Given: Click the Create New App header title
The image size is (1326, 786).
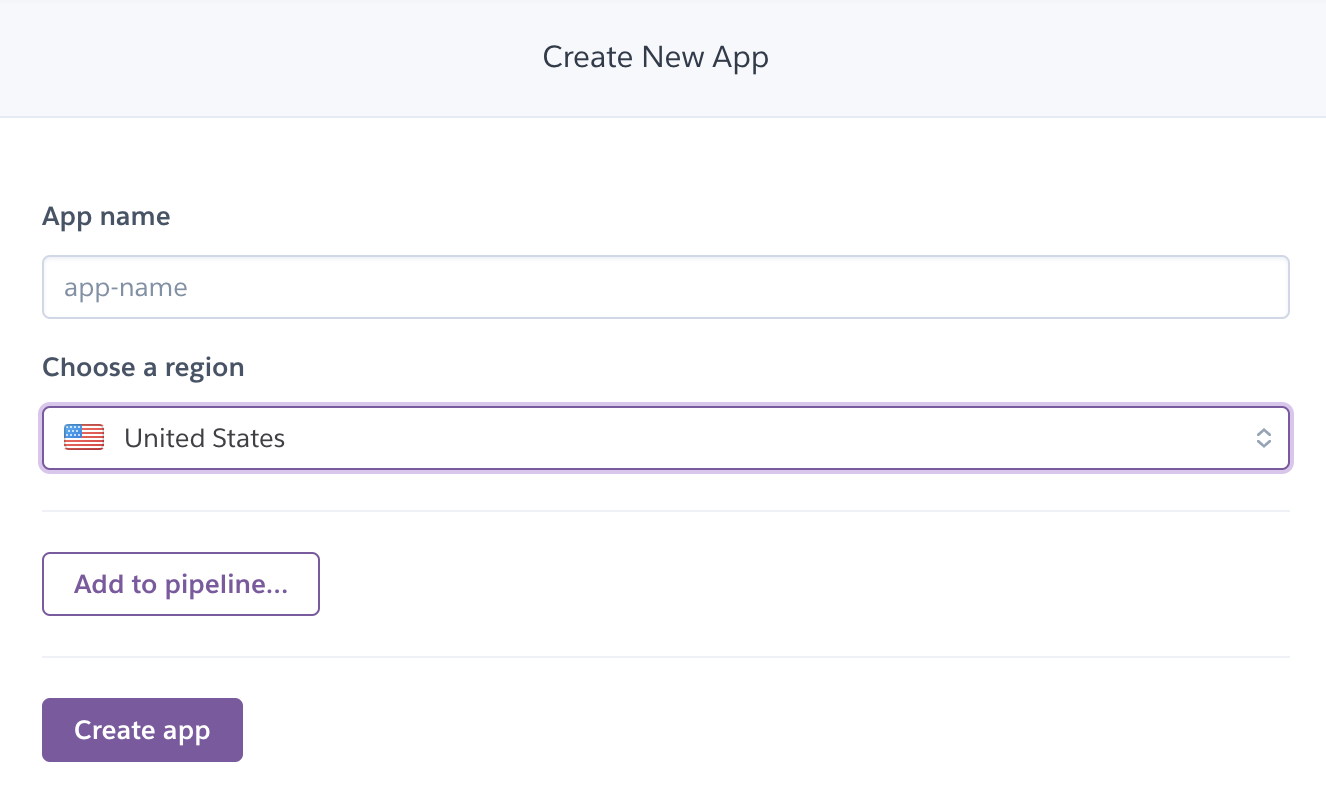Looking at the screenshot, I should (656, 57).
